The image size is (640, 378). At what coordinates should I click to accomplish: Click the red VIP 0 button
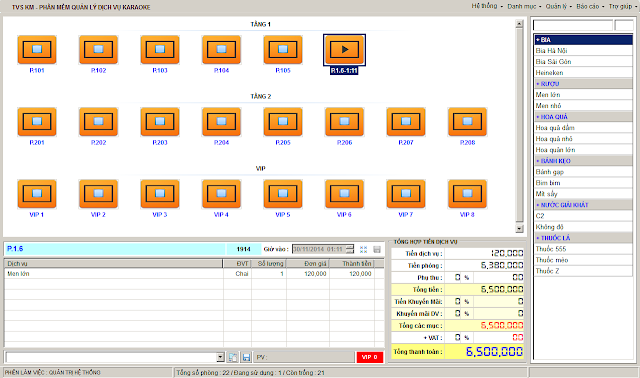370,357
